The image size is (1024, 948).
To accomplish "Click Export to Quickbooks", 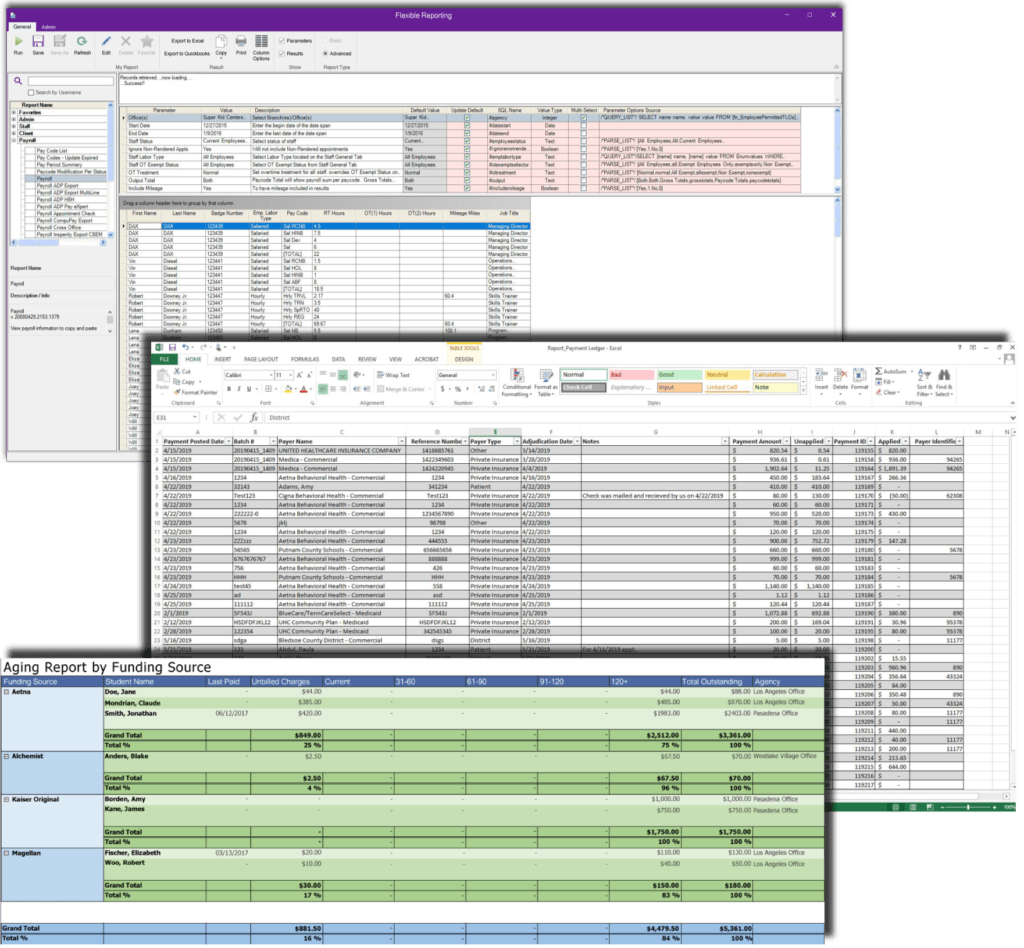I will click(x=187, y=53).
